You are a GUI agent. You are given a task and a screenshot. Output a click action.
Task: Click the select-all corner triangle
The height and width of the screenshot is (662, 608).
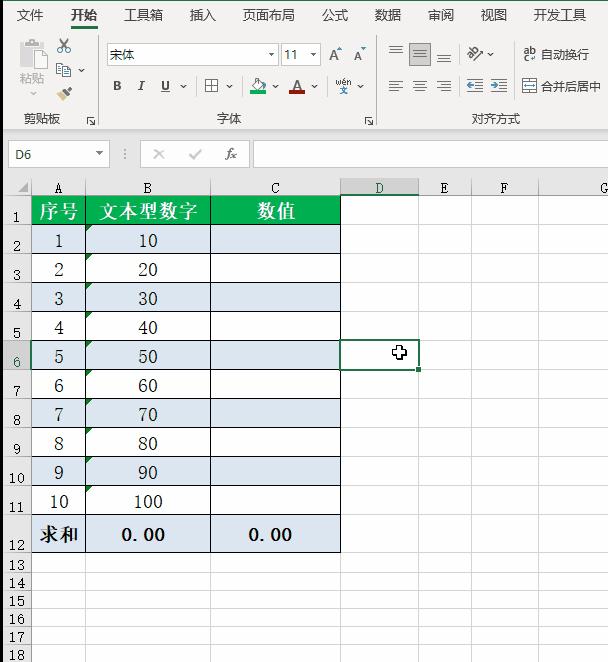point(22,187)
